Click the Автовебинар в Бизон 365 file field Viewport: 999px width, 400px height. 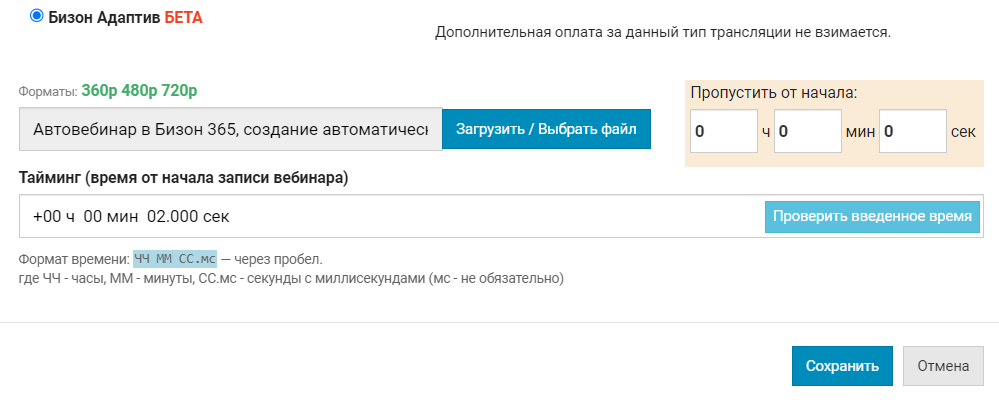[x=230, y=130]
